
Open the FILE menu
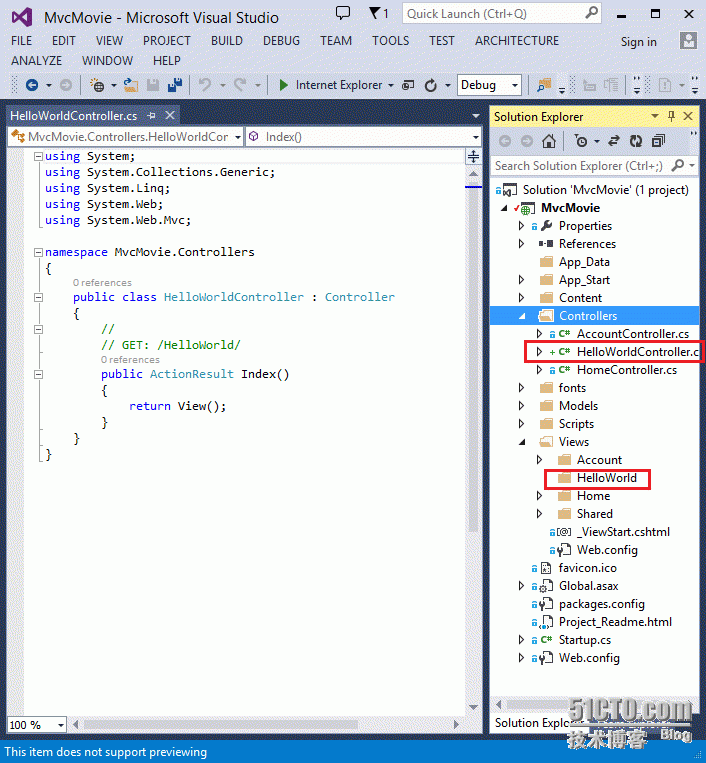click(x=21, y=41)
